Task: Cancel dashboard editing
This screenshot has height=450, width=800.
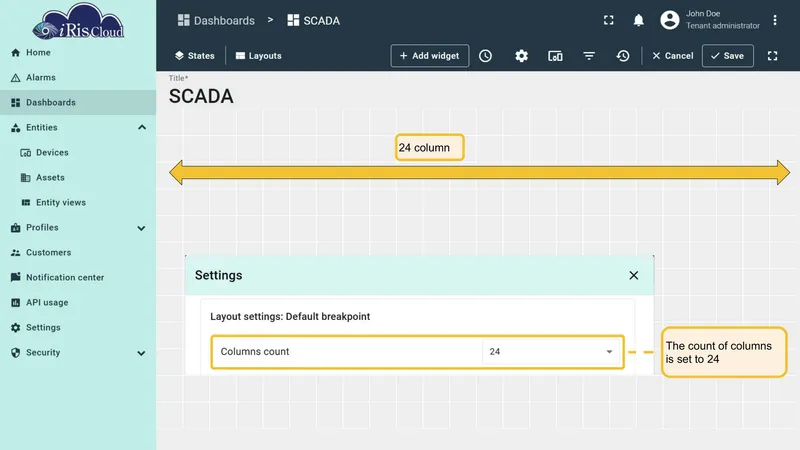Action: [x=672, y=56]
